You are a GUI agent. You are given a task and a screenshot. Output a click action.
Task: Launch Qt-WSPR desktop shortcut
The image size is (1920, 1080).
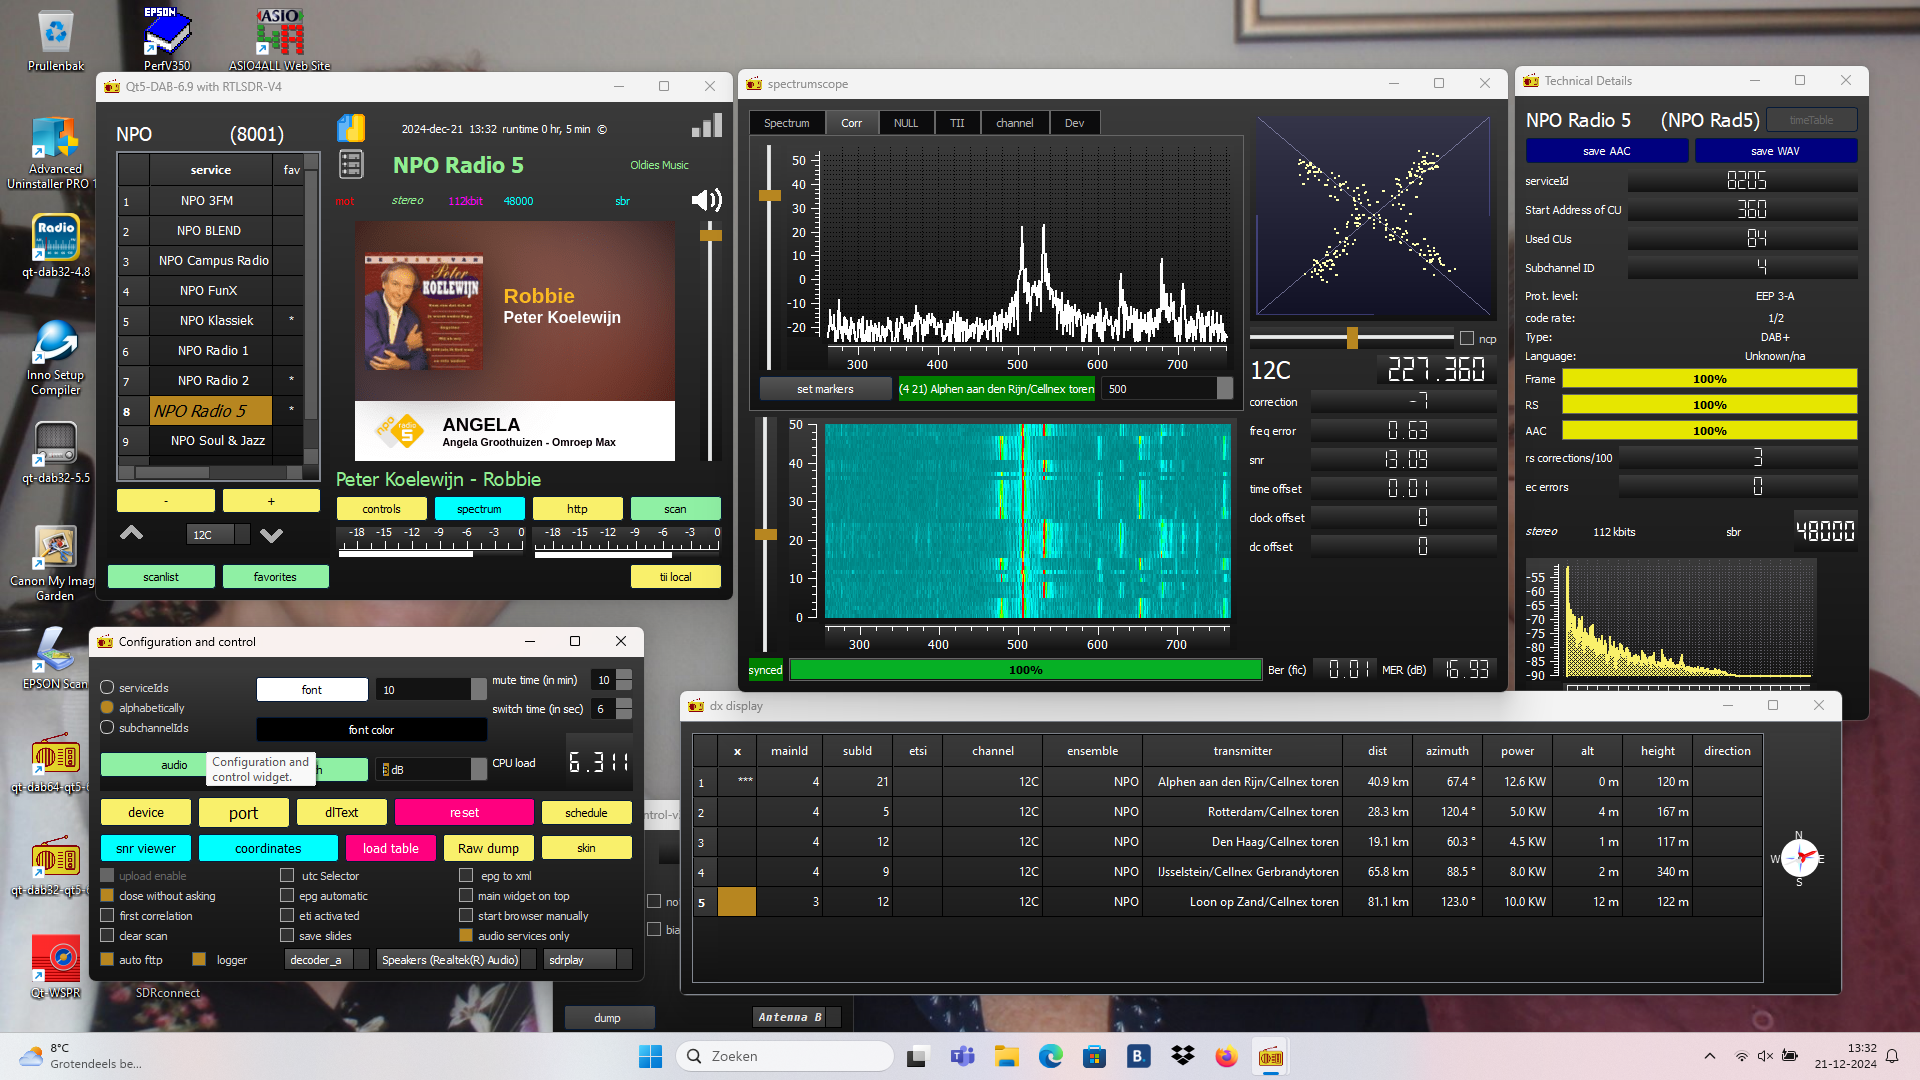click(55, 966)
